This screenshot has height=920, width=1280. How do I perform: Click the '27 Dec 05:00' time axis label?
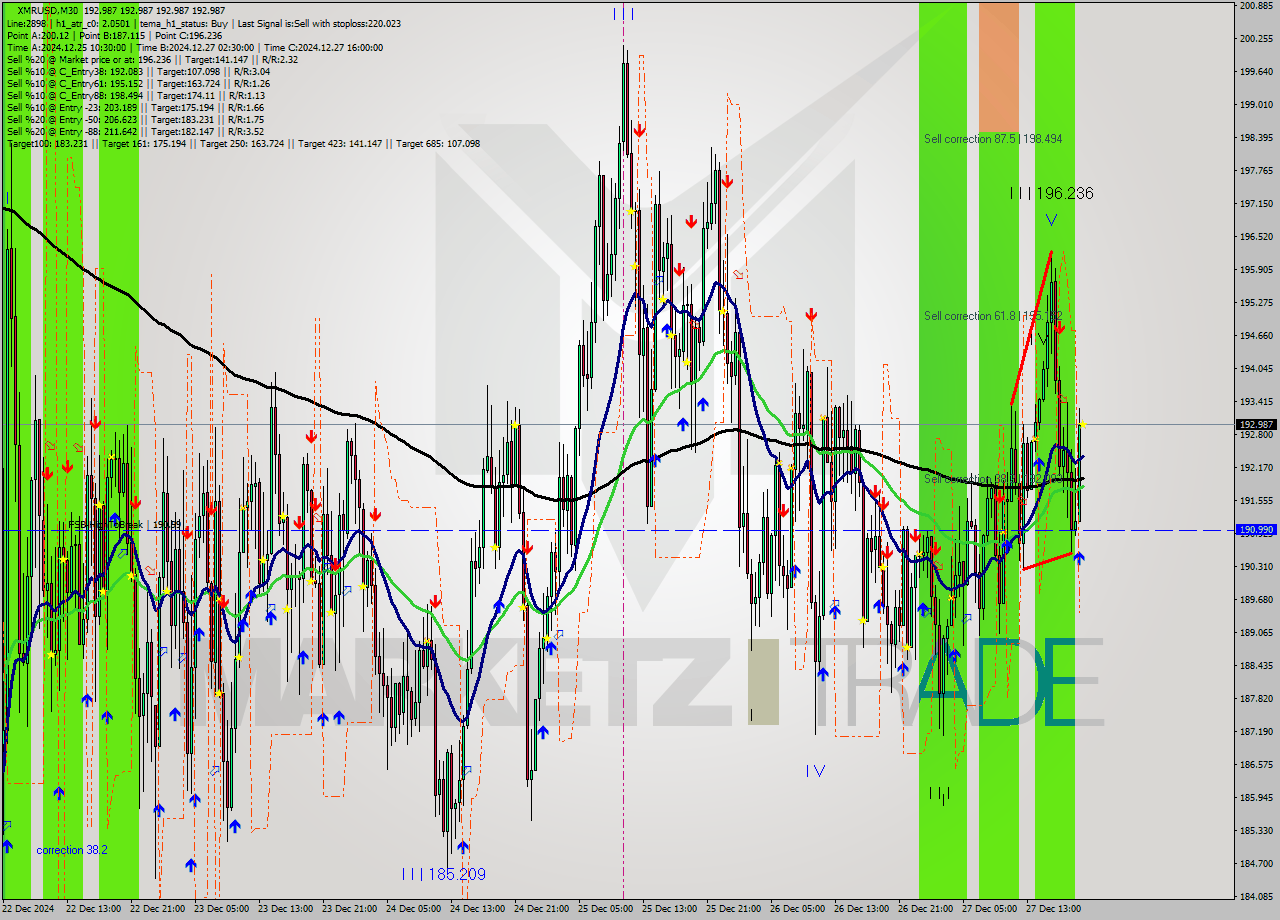pos(989,909)
